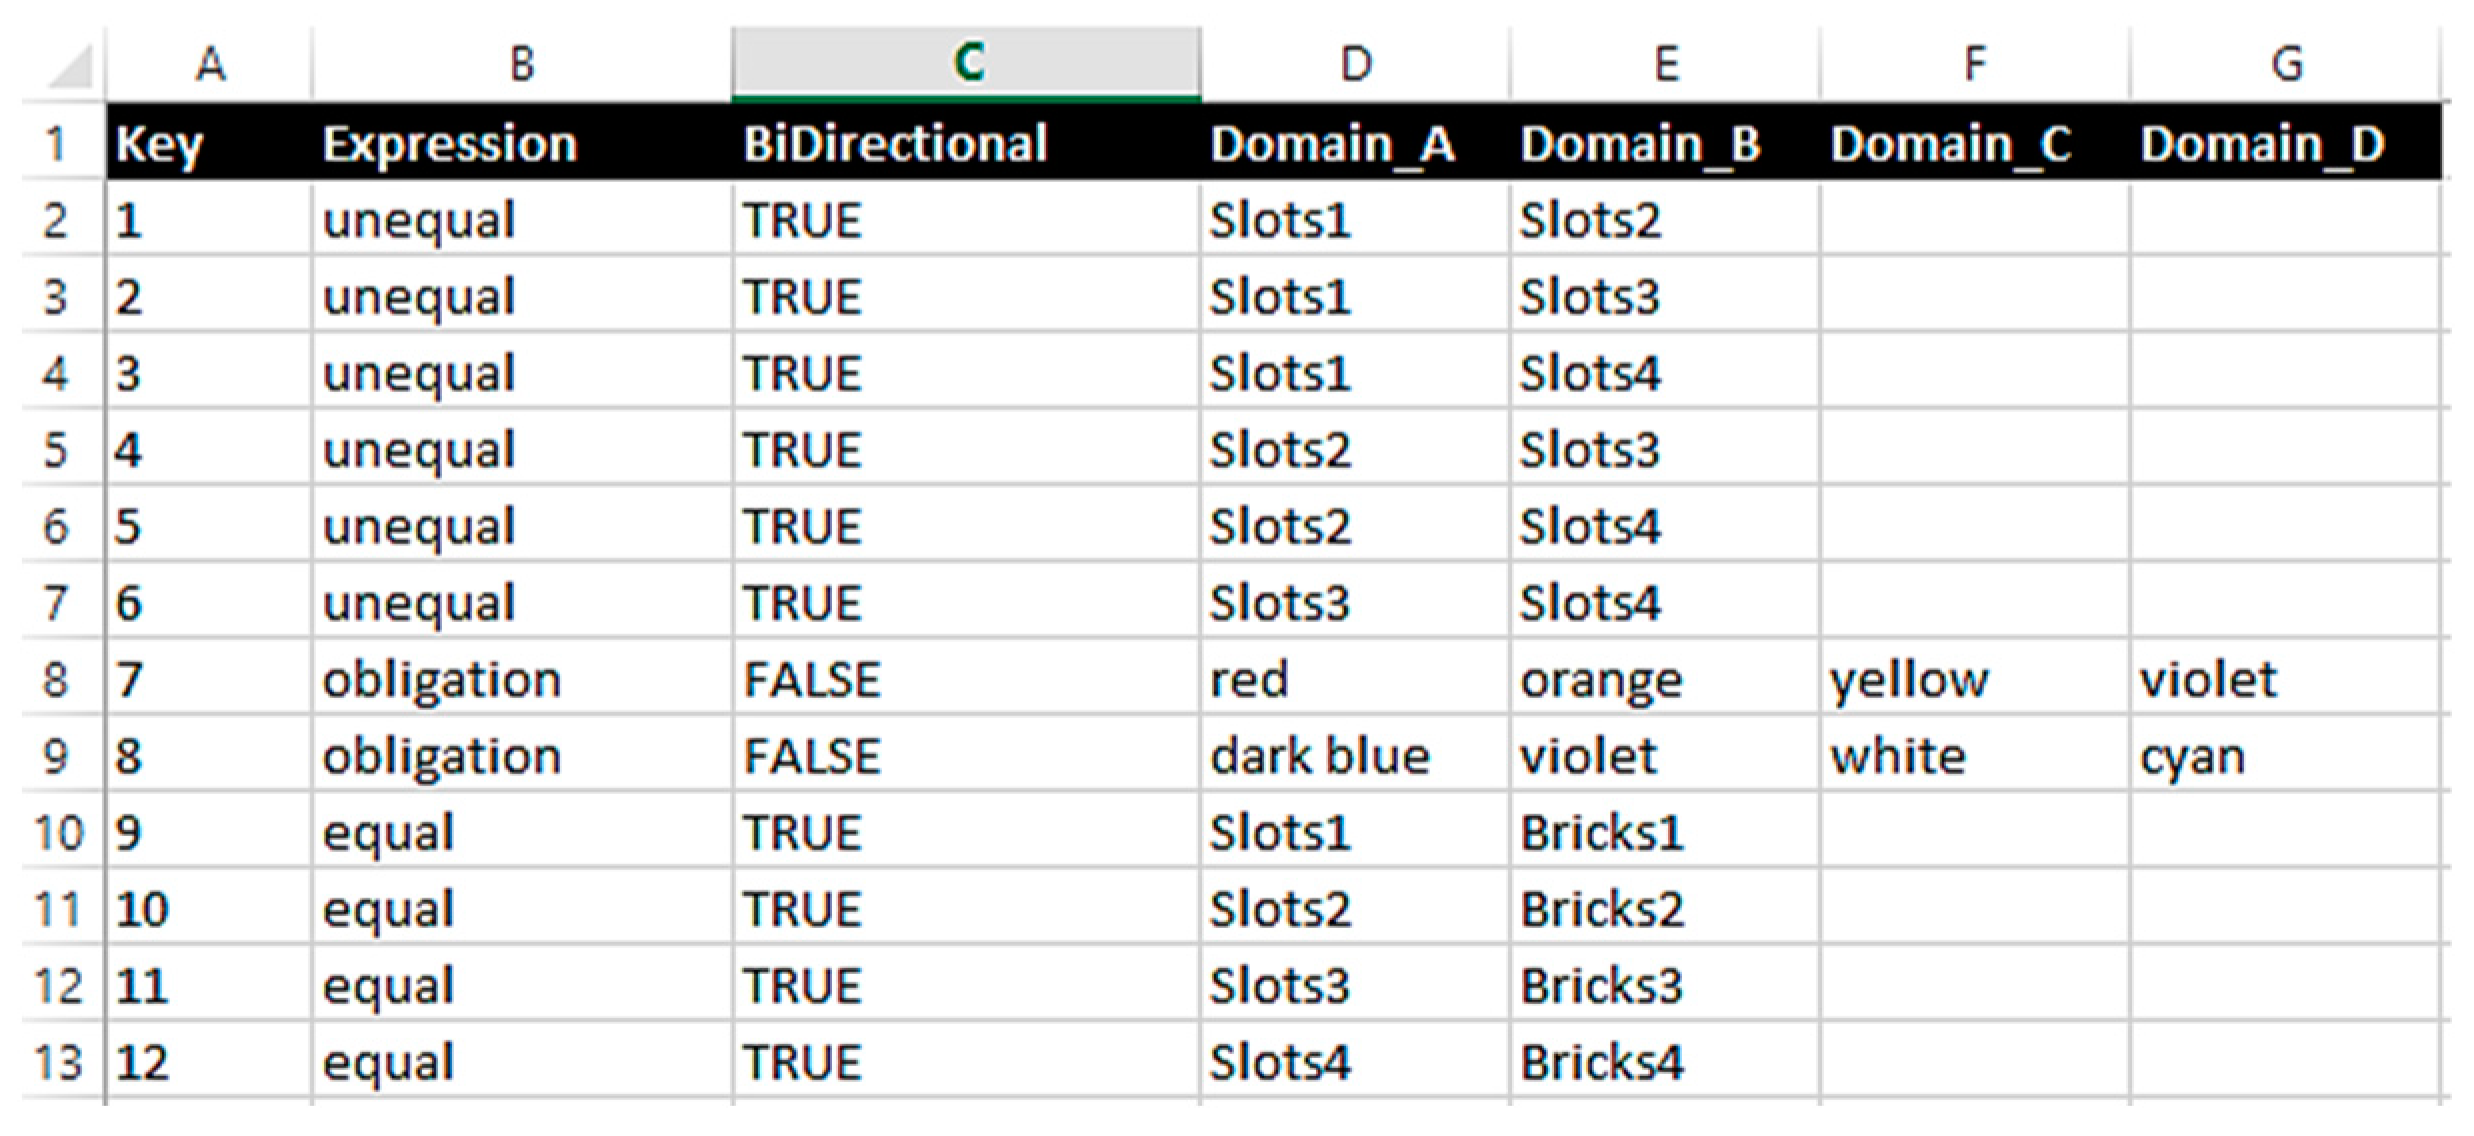This screenshot has height=1136, width=2474.
Task: Click the Expression header cell
Action: pyautogui.click(x=450, y=144)
